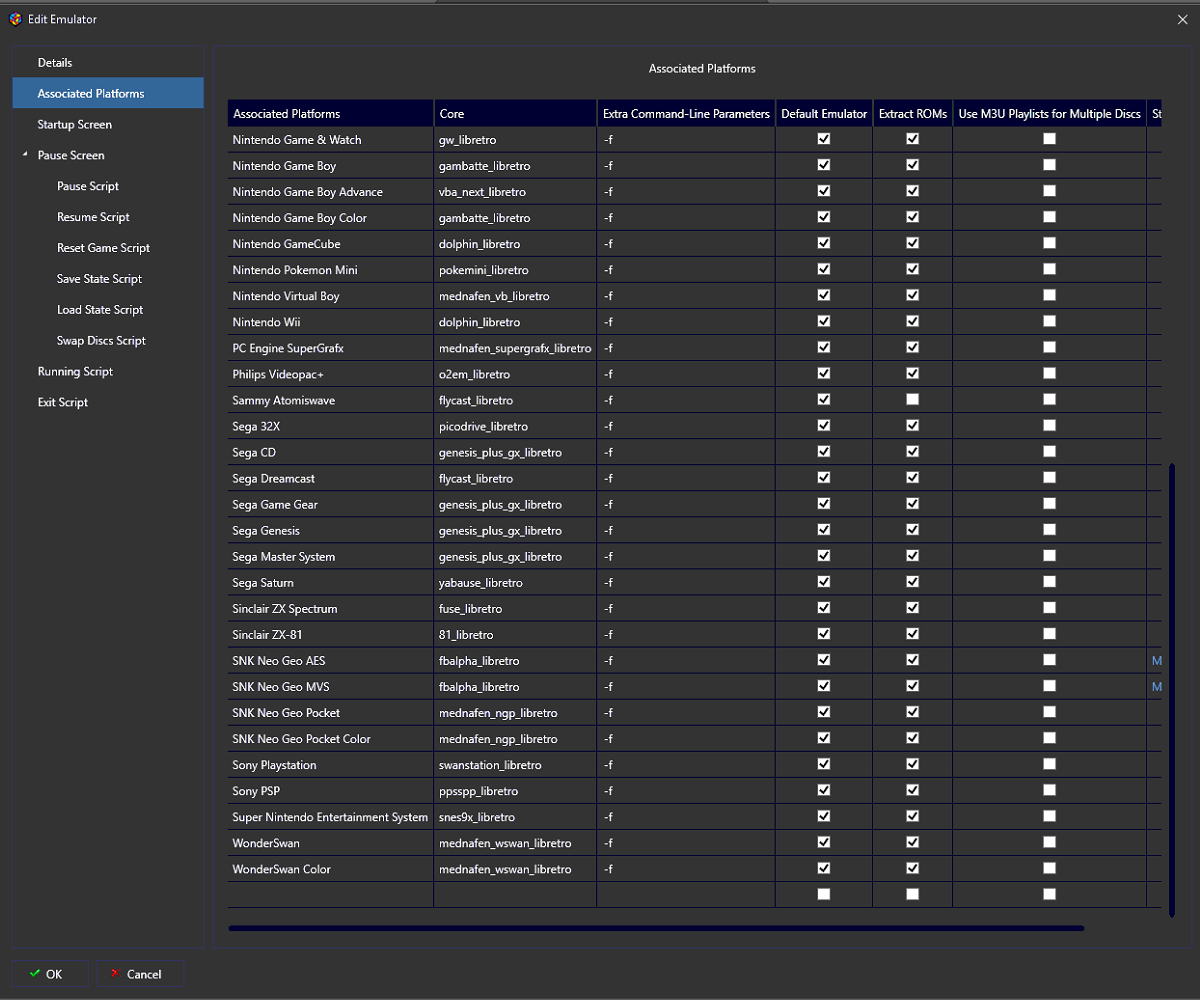Image resolution: width=1200 pixels, height=1000 pixels.
Task: Enable M3U Playlists for Sega Saturn
Action: [1049, 581]
